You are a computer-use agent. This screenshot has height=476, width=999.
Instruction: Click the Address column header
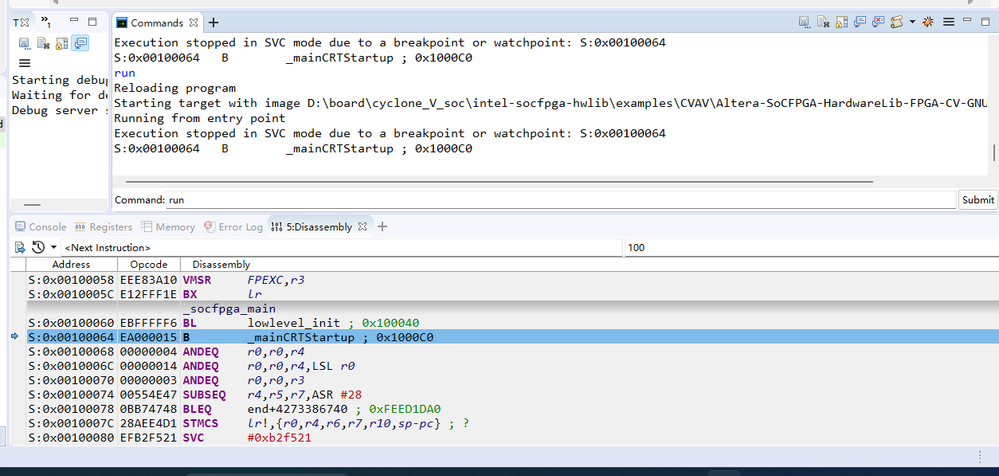[71, 264]
